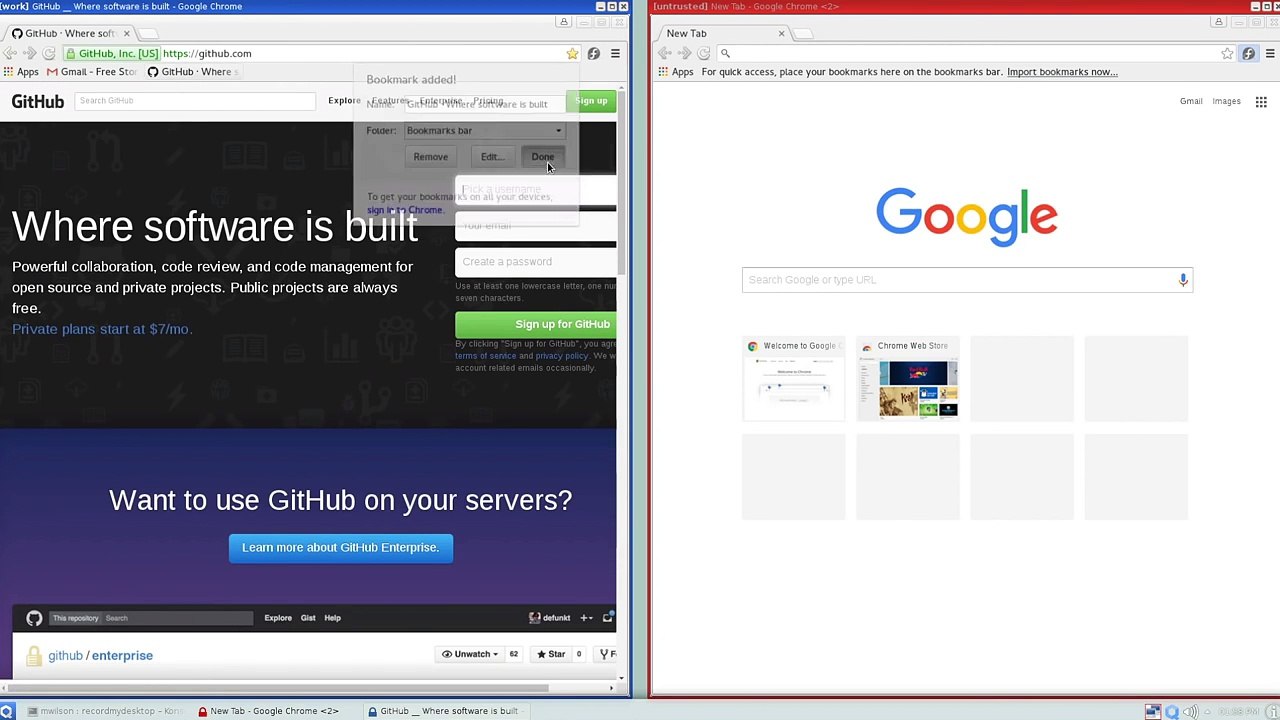Click Edit... in the bookmark bubble
This screenshot has height=720, width=1280.
(x=491, y=157)
